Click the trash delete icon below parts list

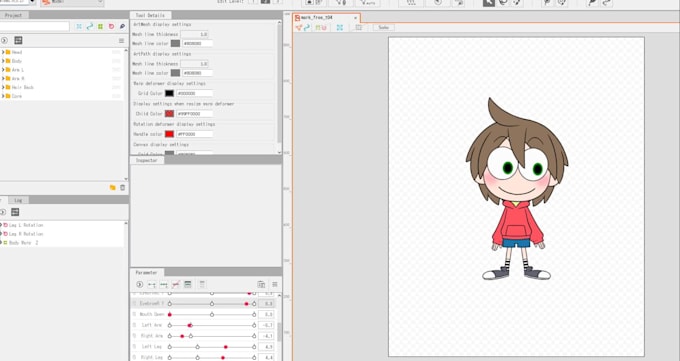(x=123, y=187)
